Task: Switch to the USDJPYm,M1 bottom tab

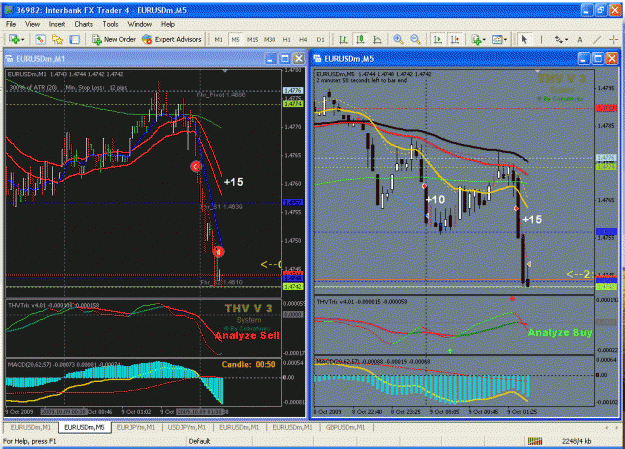Action: tap(187, 427)
